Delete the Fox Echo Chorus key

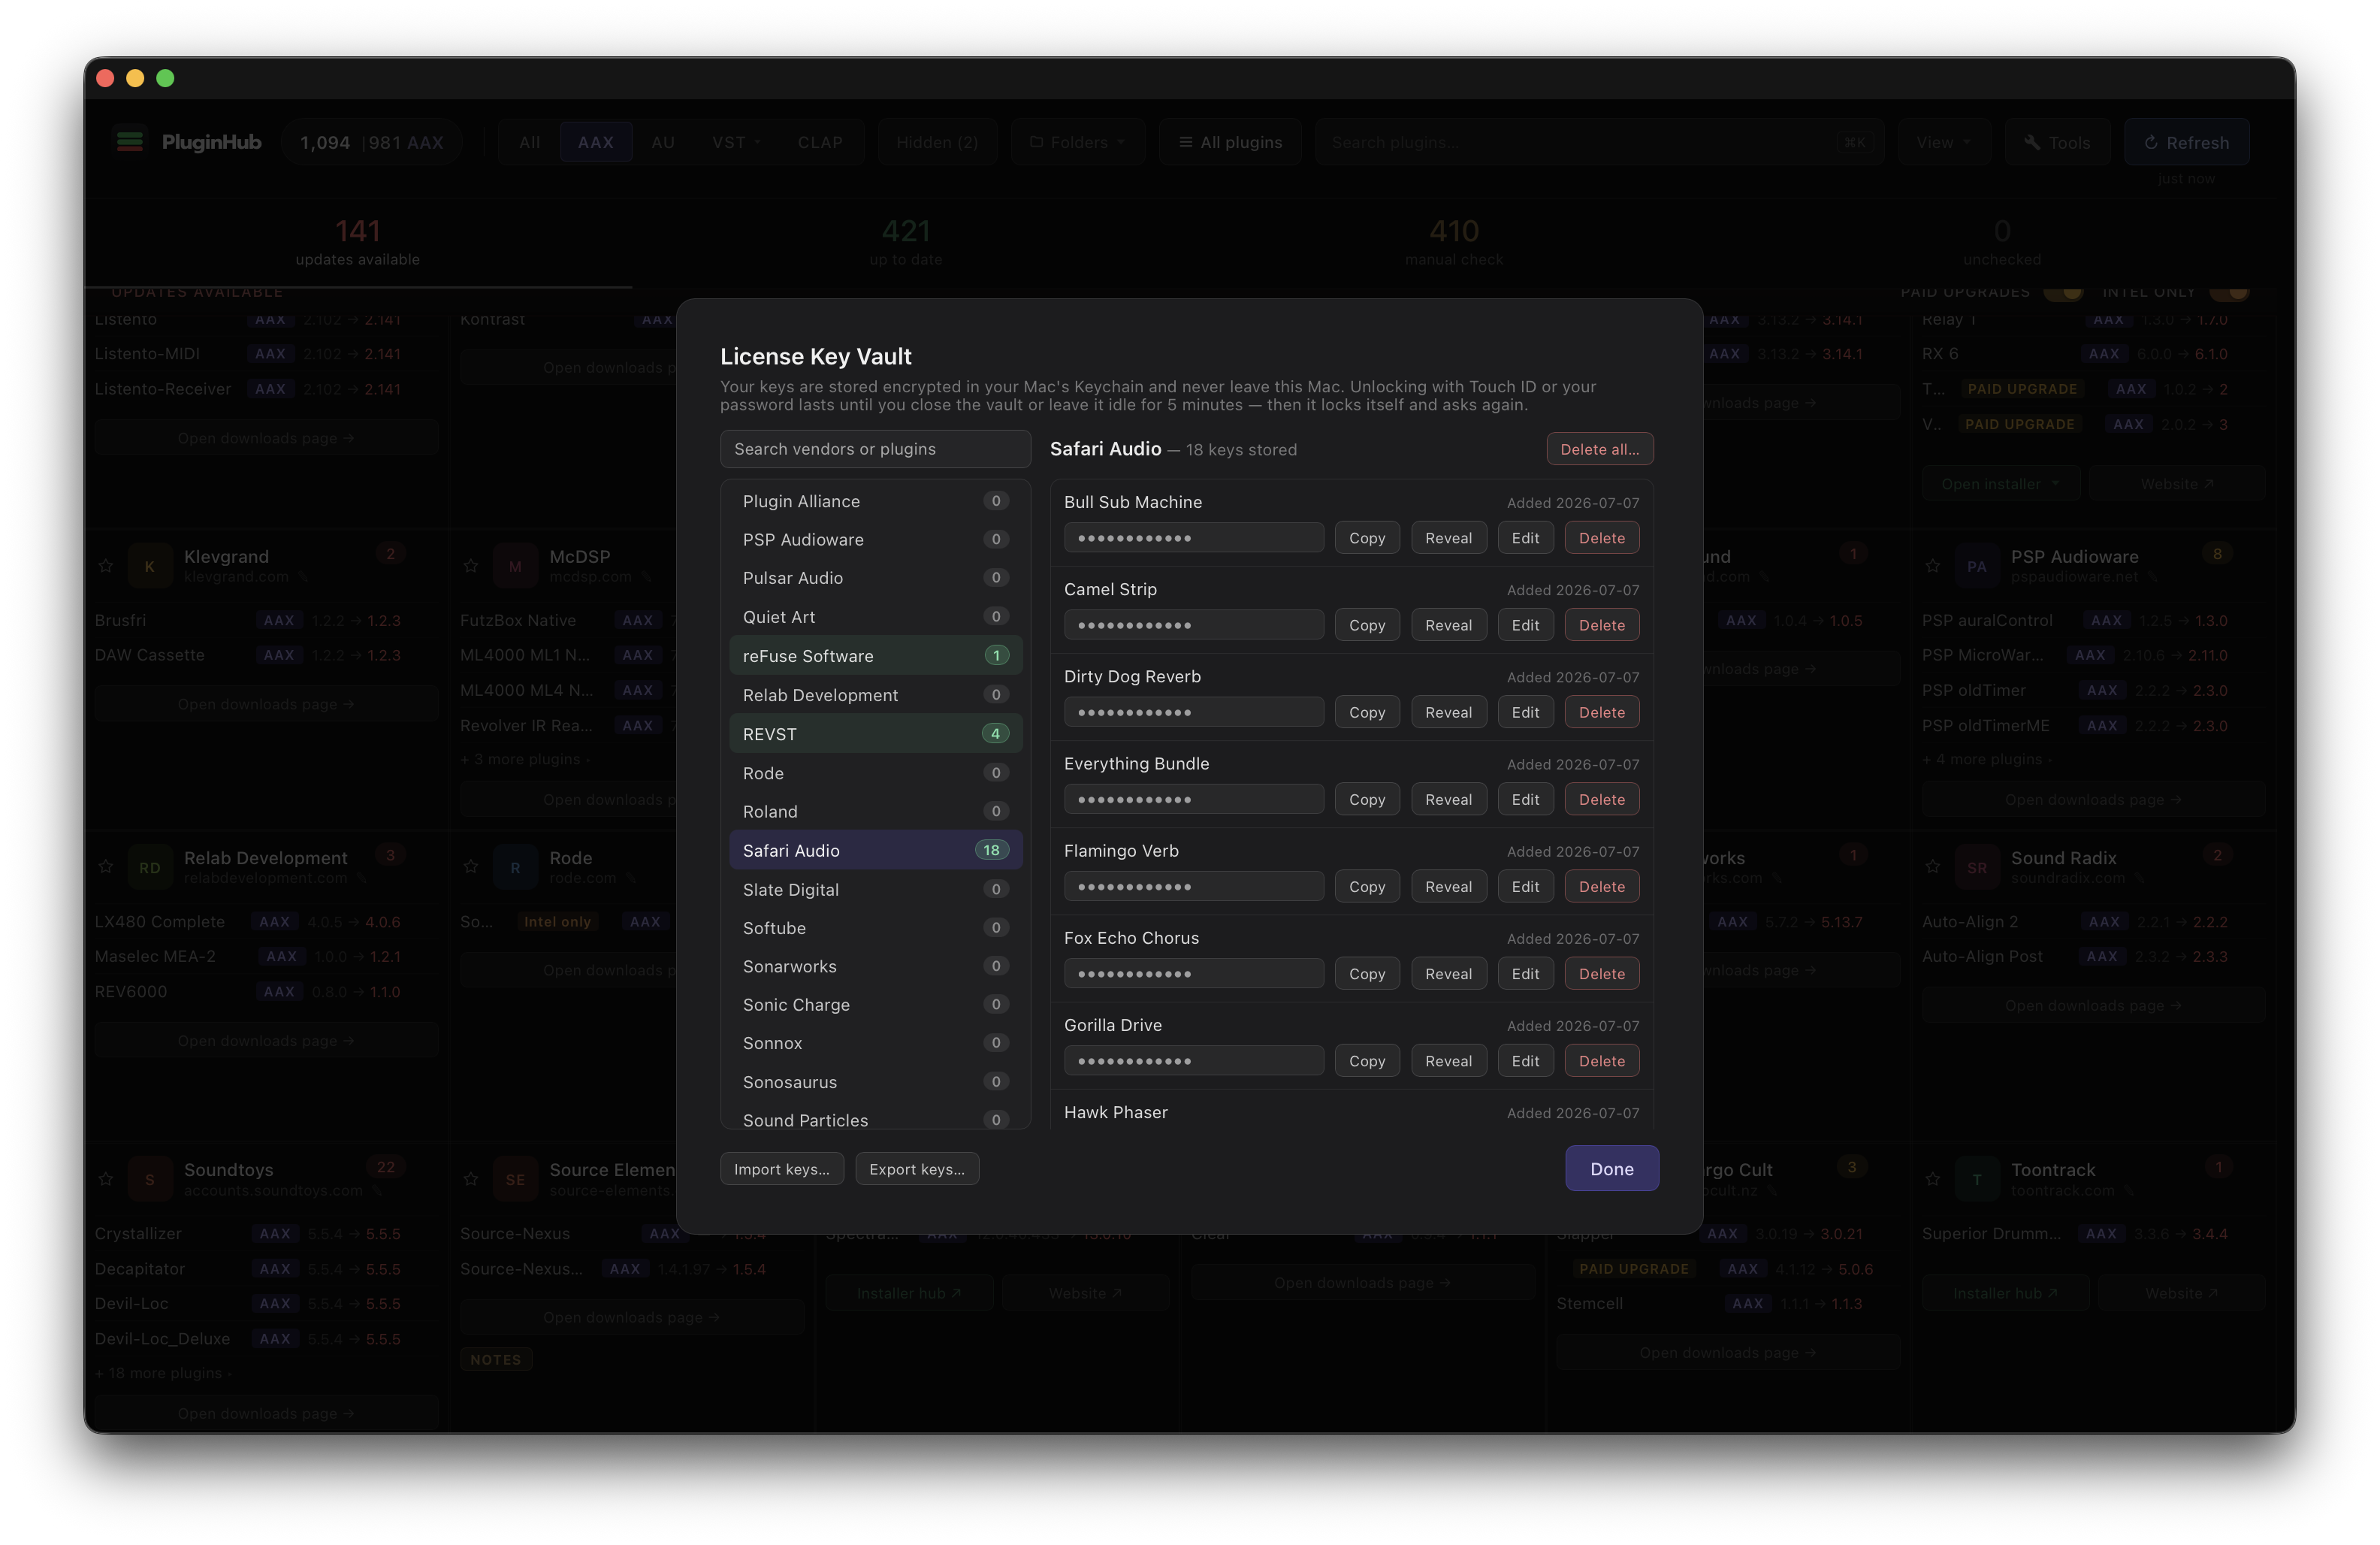coord(1601,973)
